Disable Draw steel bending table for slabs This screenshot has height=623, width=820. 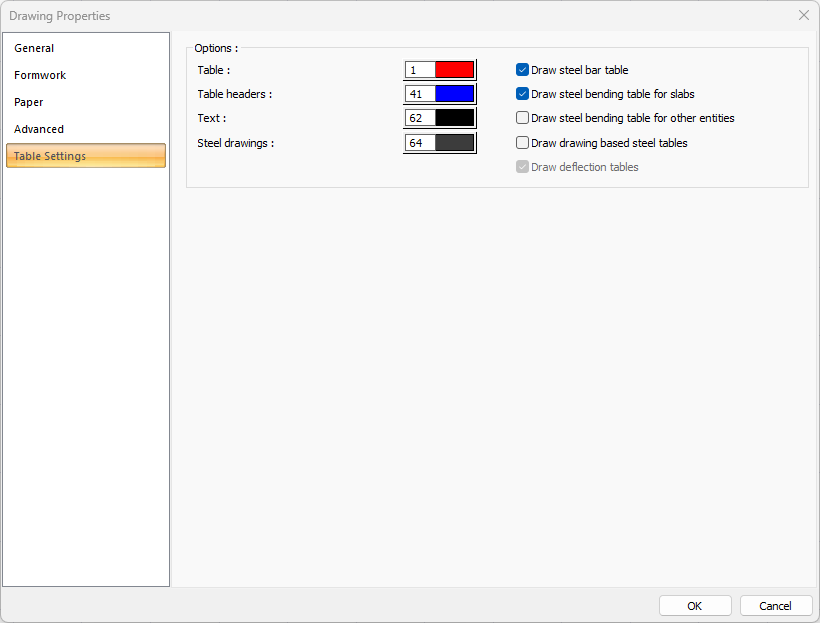tap(522, 94)
